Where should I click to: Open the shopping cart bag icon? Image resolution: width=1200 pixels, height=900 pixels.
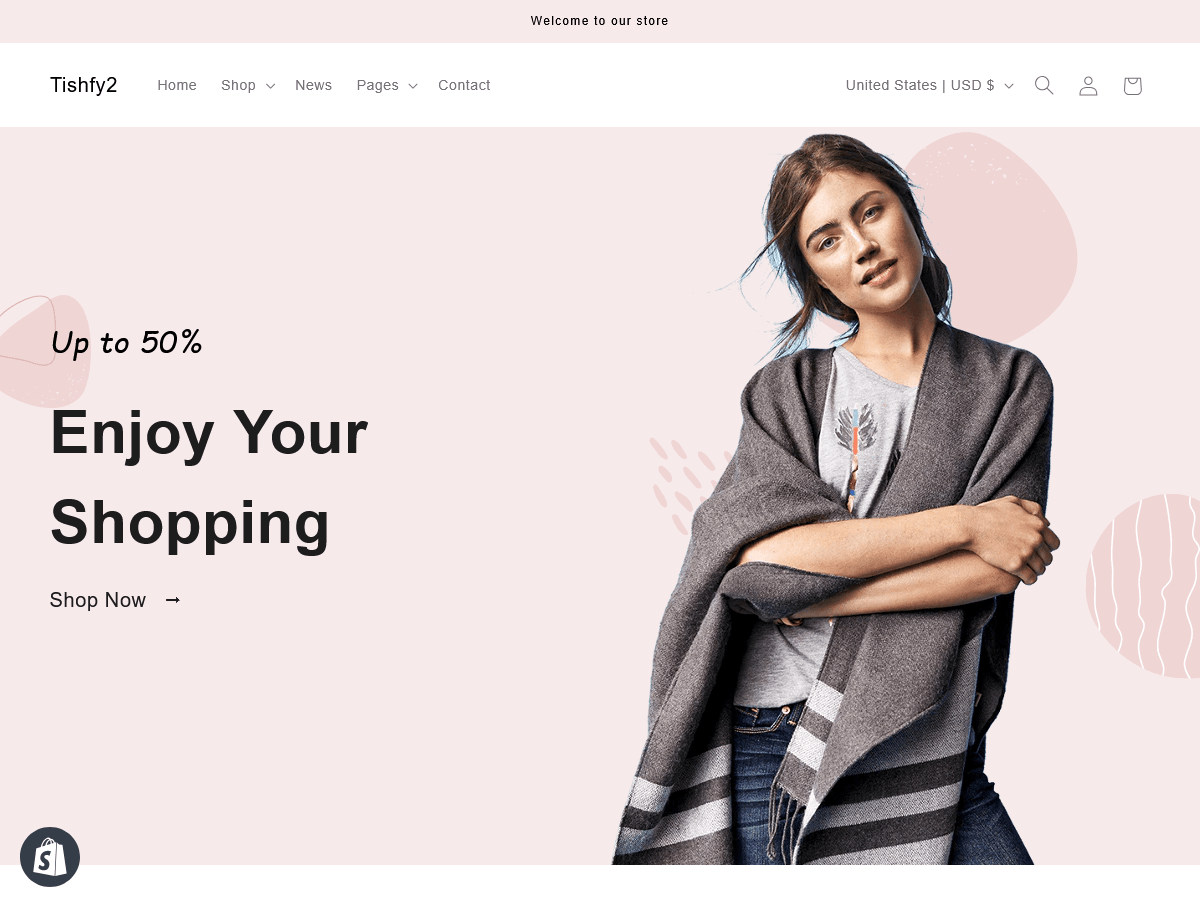pos(1132,85)
